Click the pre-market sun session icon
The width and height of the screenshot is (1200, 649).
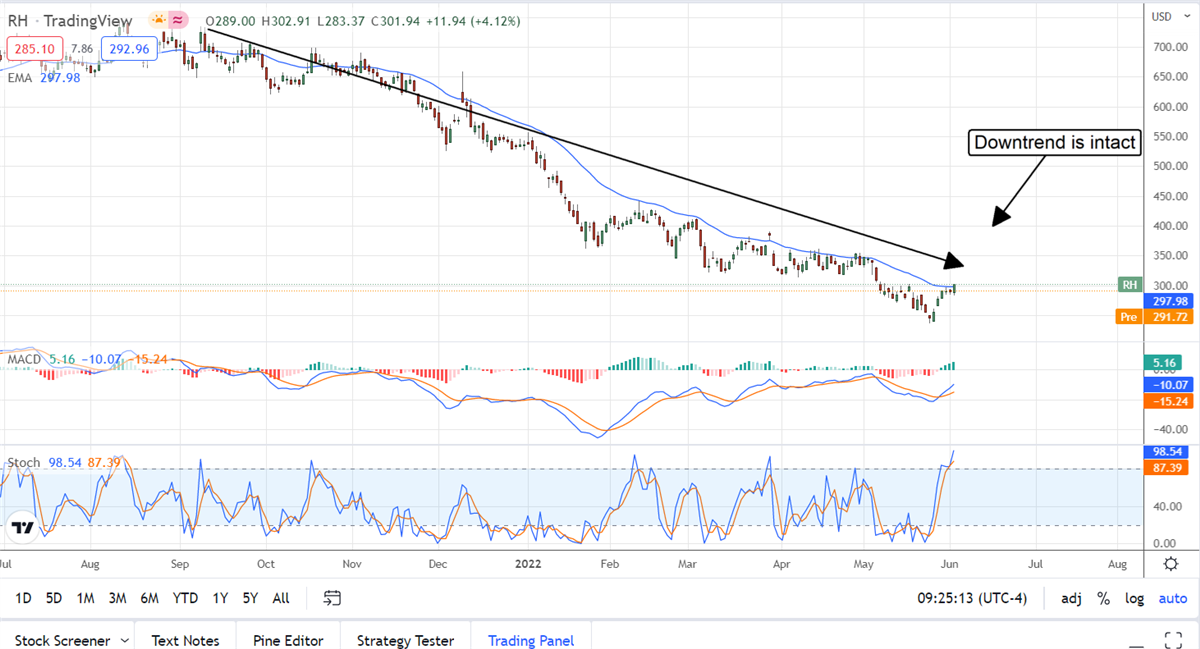pos(158,20)
